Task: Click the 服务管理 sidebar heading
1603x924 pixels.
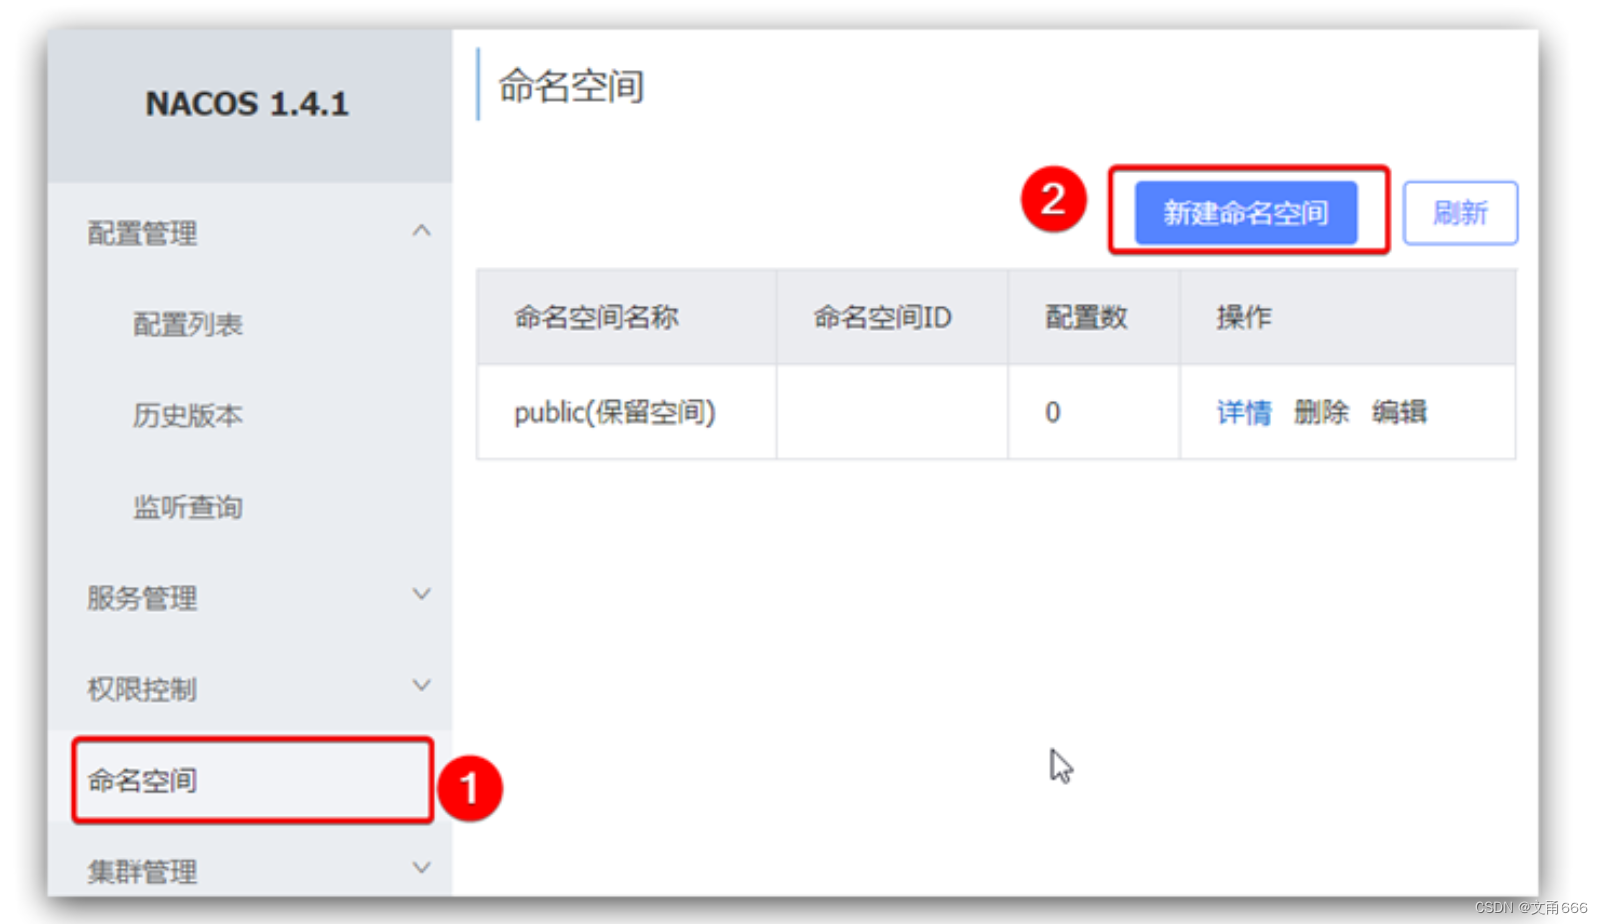Action: tap(142, 598)
